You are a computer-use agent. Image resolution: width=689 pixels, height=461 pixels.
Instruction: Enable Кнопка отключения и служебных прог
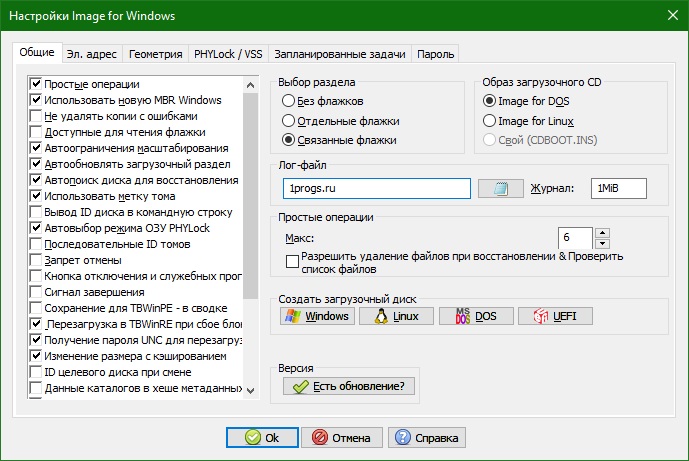(36, 276)
